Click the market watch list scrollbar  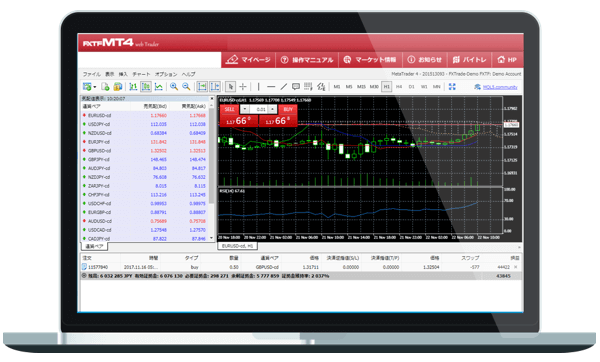pyautogui.click(x=212, y=171)
